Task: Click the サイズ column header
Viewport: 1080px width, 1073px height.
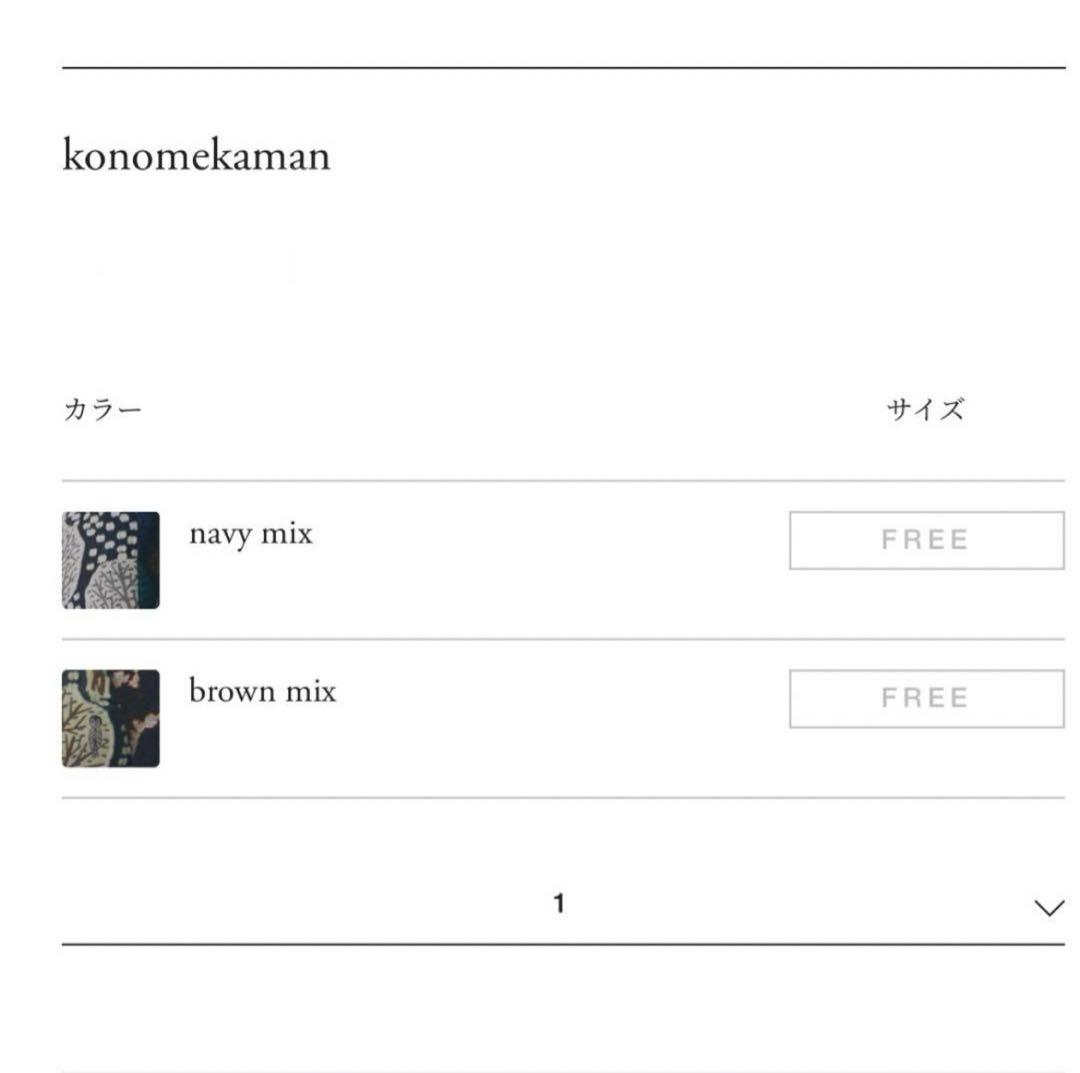Action: (x=923, y=406)
